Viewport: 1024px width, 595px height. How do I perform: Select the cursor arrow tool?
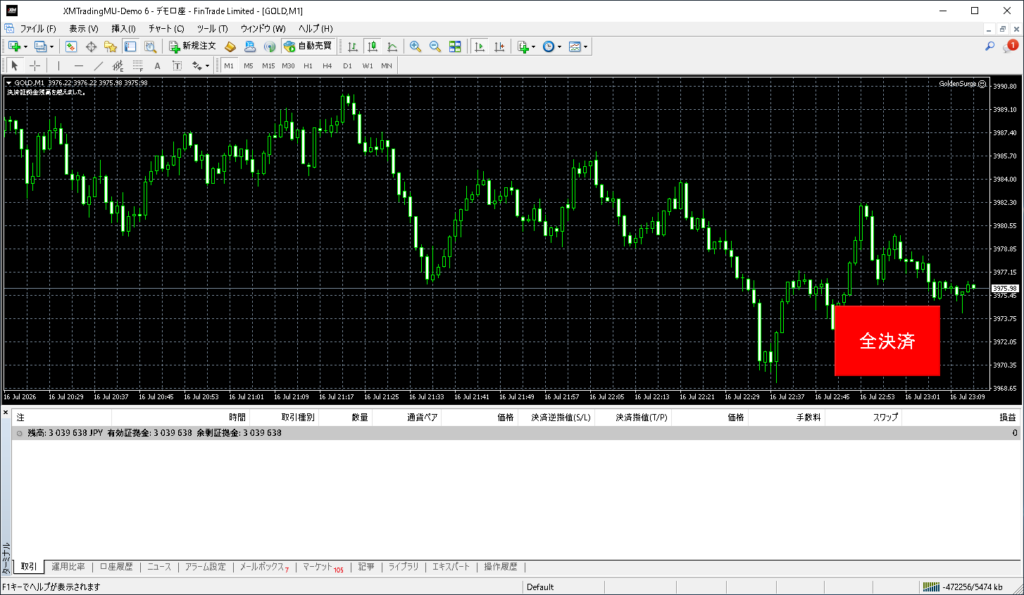(x=14, y=65)
